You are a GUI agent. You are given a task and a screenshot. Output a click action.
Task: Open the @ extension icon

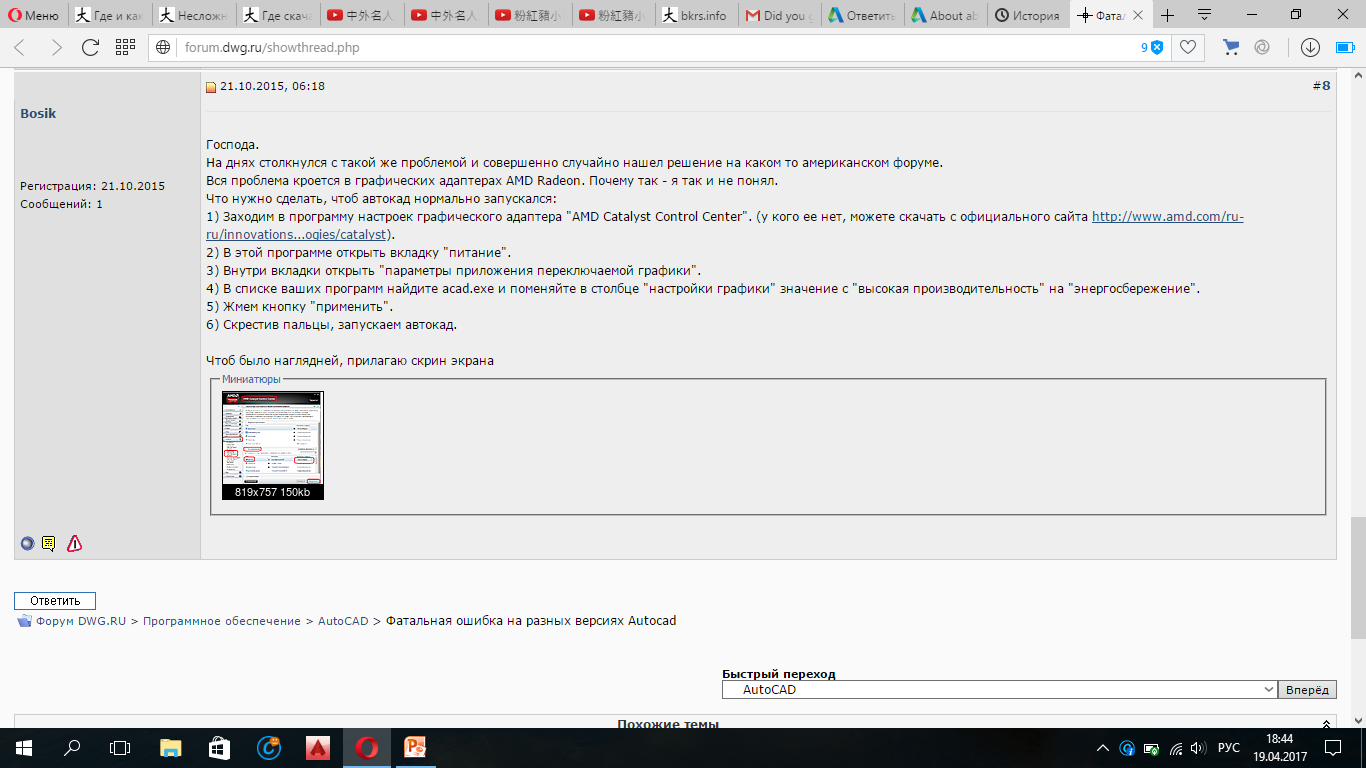[1262, 47]
